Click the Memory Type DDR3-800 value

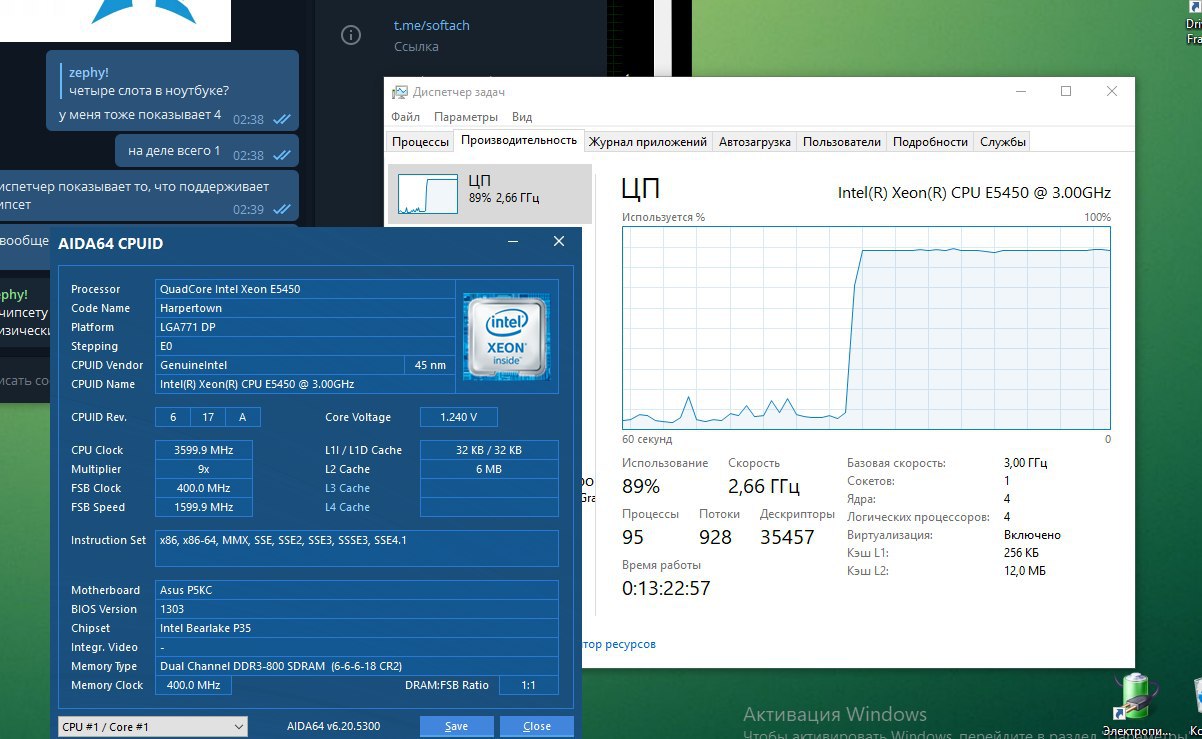[x=357, y=666]
